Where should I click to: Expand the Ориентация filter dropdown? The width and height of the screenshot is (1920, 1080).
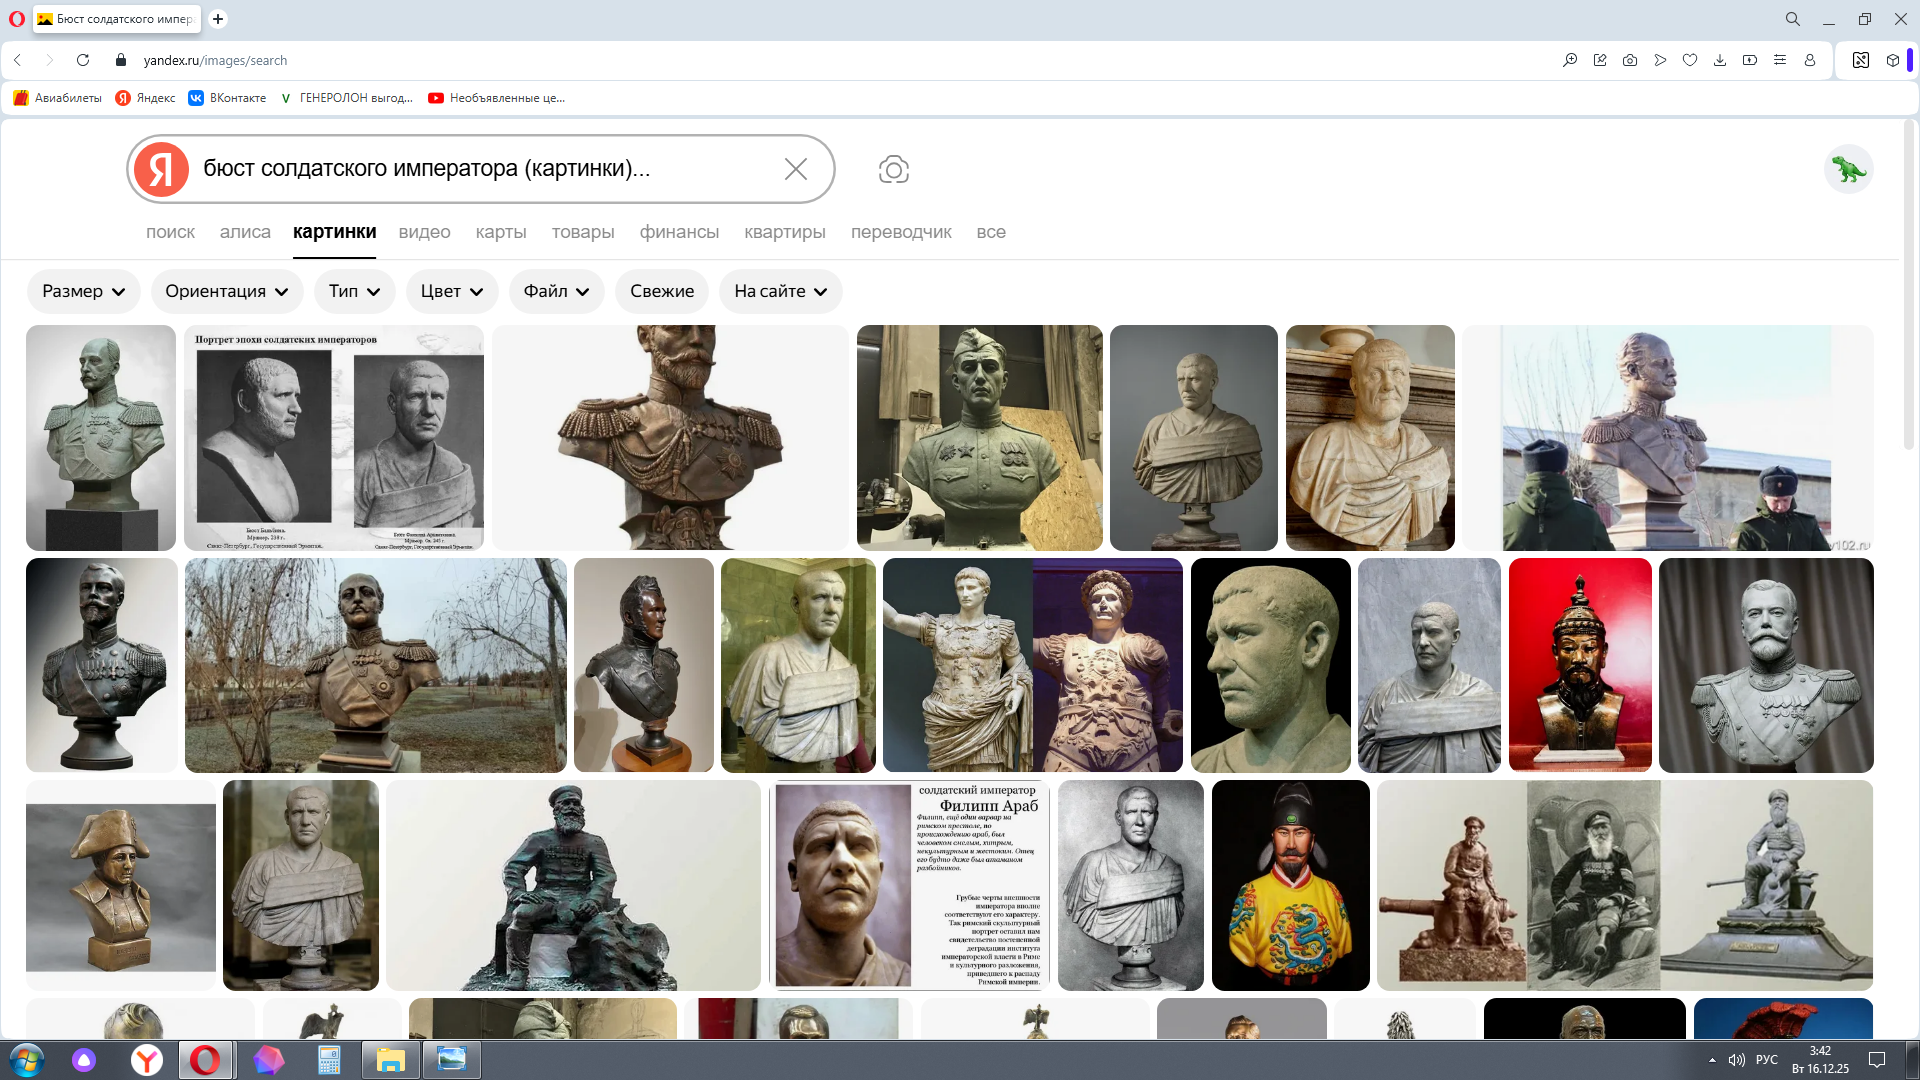tap(226, 291)
